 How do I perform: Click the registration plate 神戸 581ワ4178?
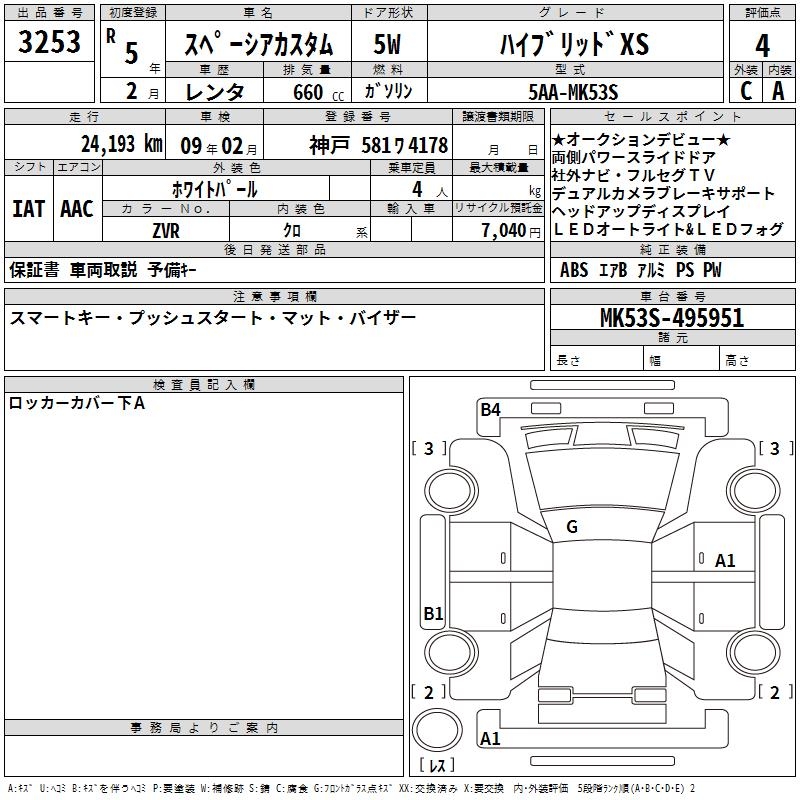tap(379, 146)
